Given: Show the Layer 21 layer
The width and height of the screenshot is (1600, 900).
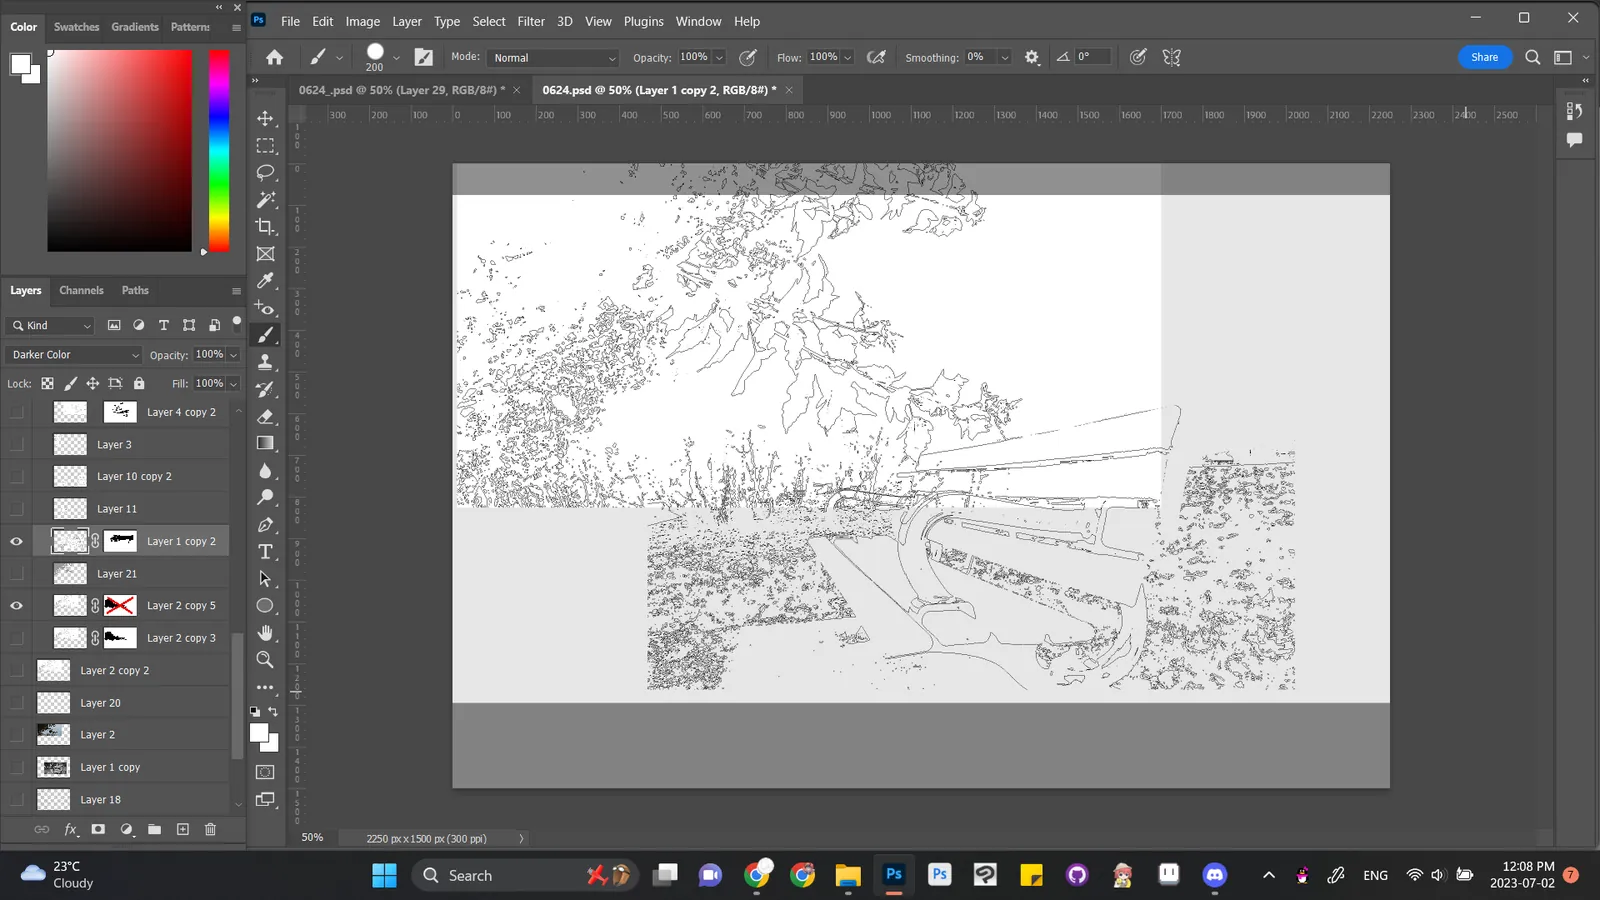Looking at the screenshot, I should [x=17, y=573].
